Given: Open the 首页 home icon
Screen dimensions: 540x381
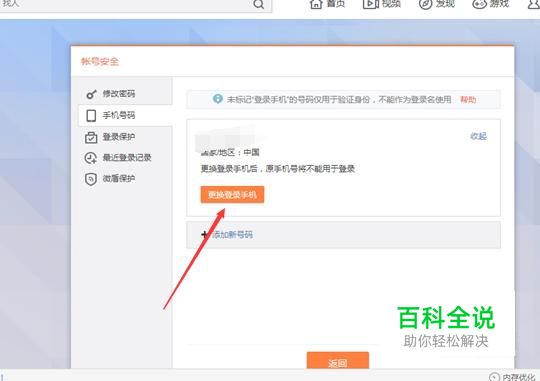Looking at the screenshot, I should (x=316, y=4).
